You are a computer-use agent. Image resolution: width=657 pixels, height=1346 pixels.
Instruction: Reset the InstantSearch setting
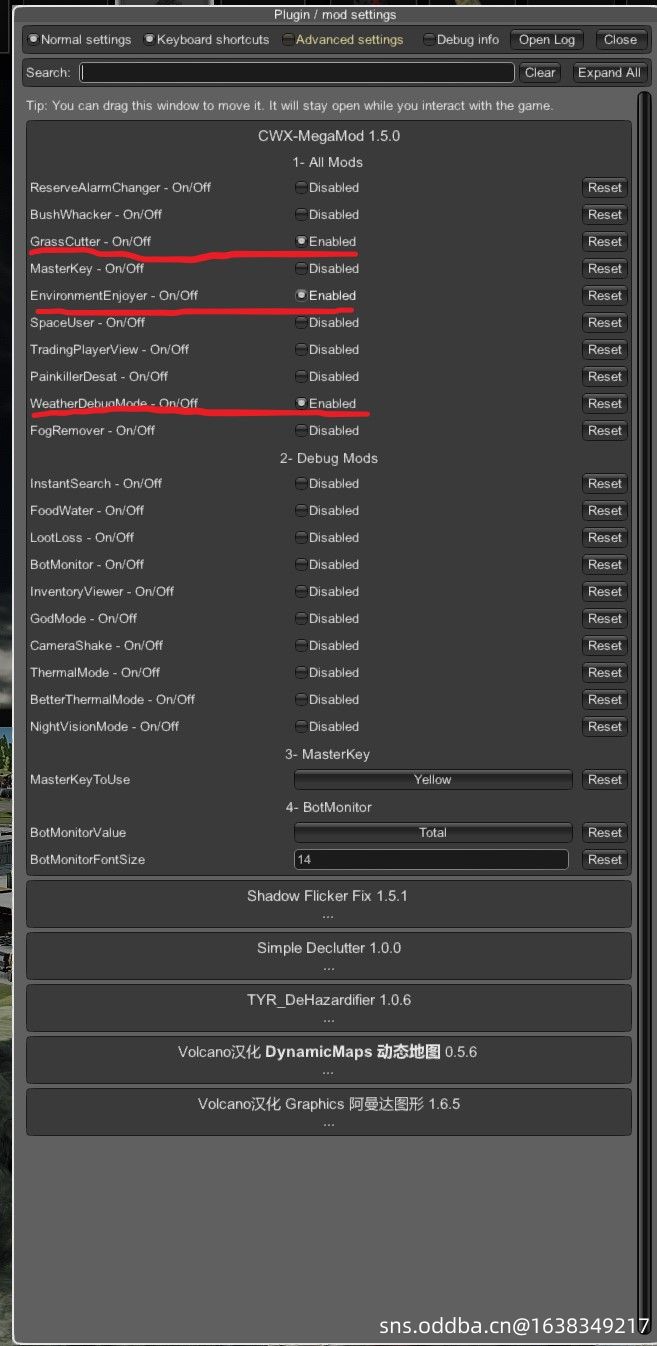(605, 484)
